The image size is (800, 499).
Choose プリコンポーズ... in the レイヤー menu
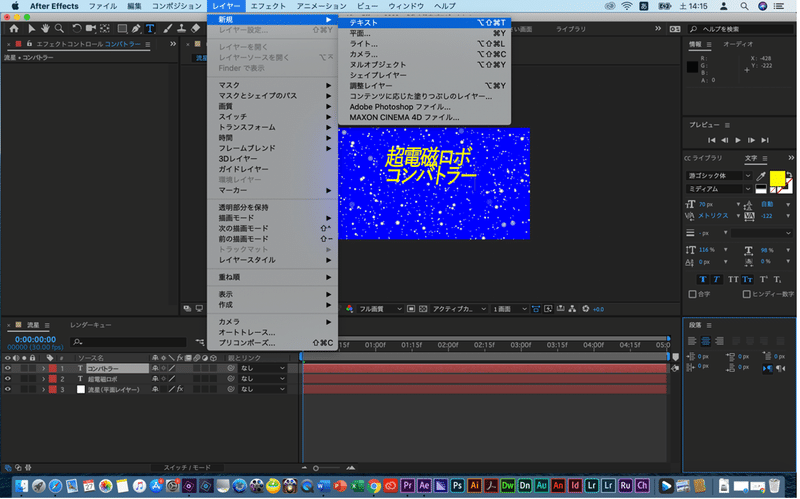(x=272, y=343)
